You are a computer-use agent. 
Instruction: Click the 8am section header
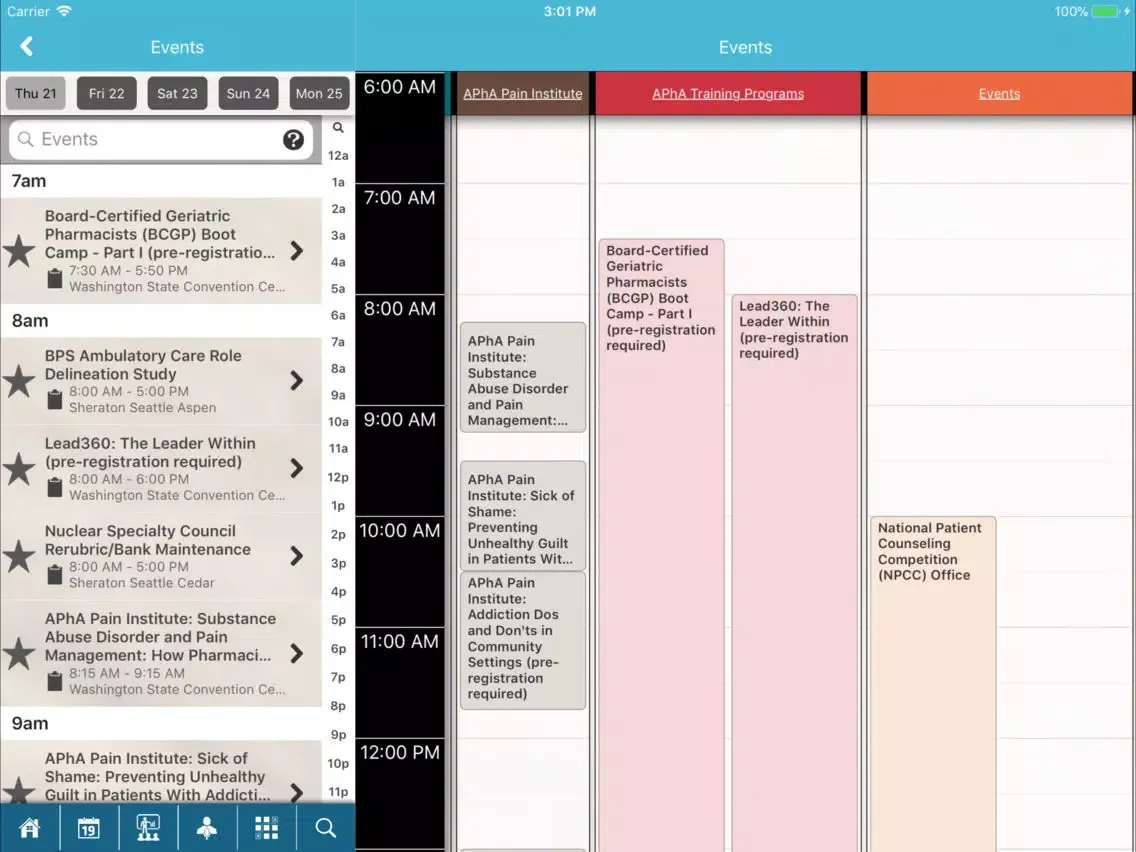(161, 321)
